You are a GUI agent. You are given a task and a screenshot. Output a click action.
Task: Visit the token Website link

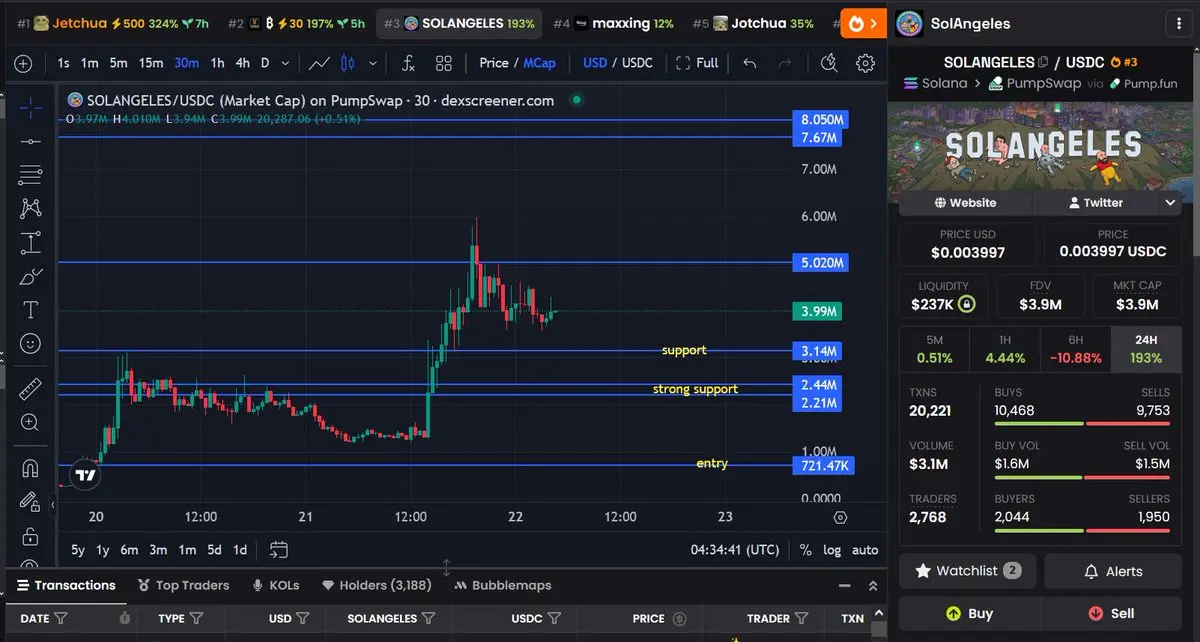(965, 202)
